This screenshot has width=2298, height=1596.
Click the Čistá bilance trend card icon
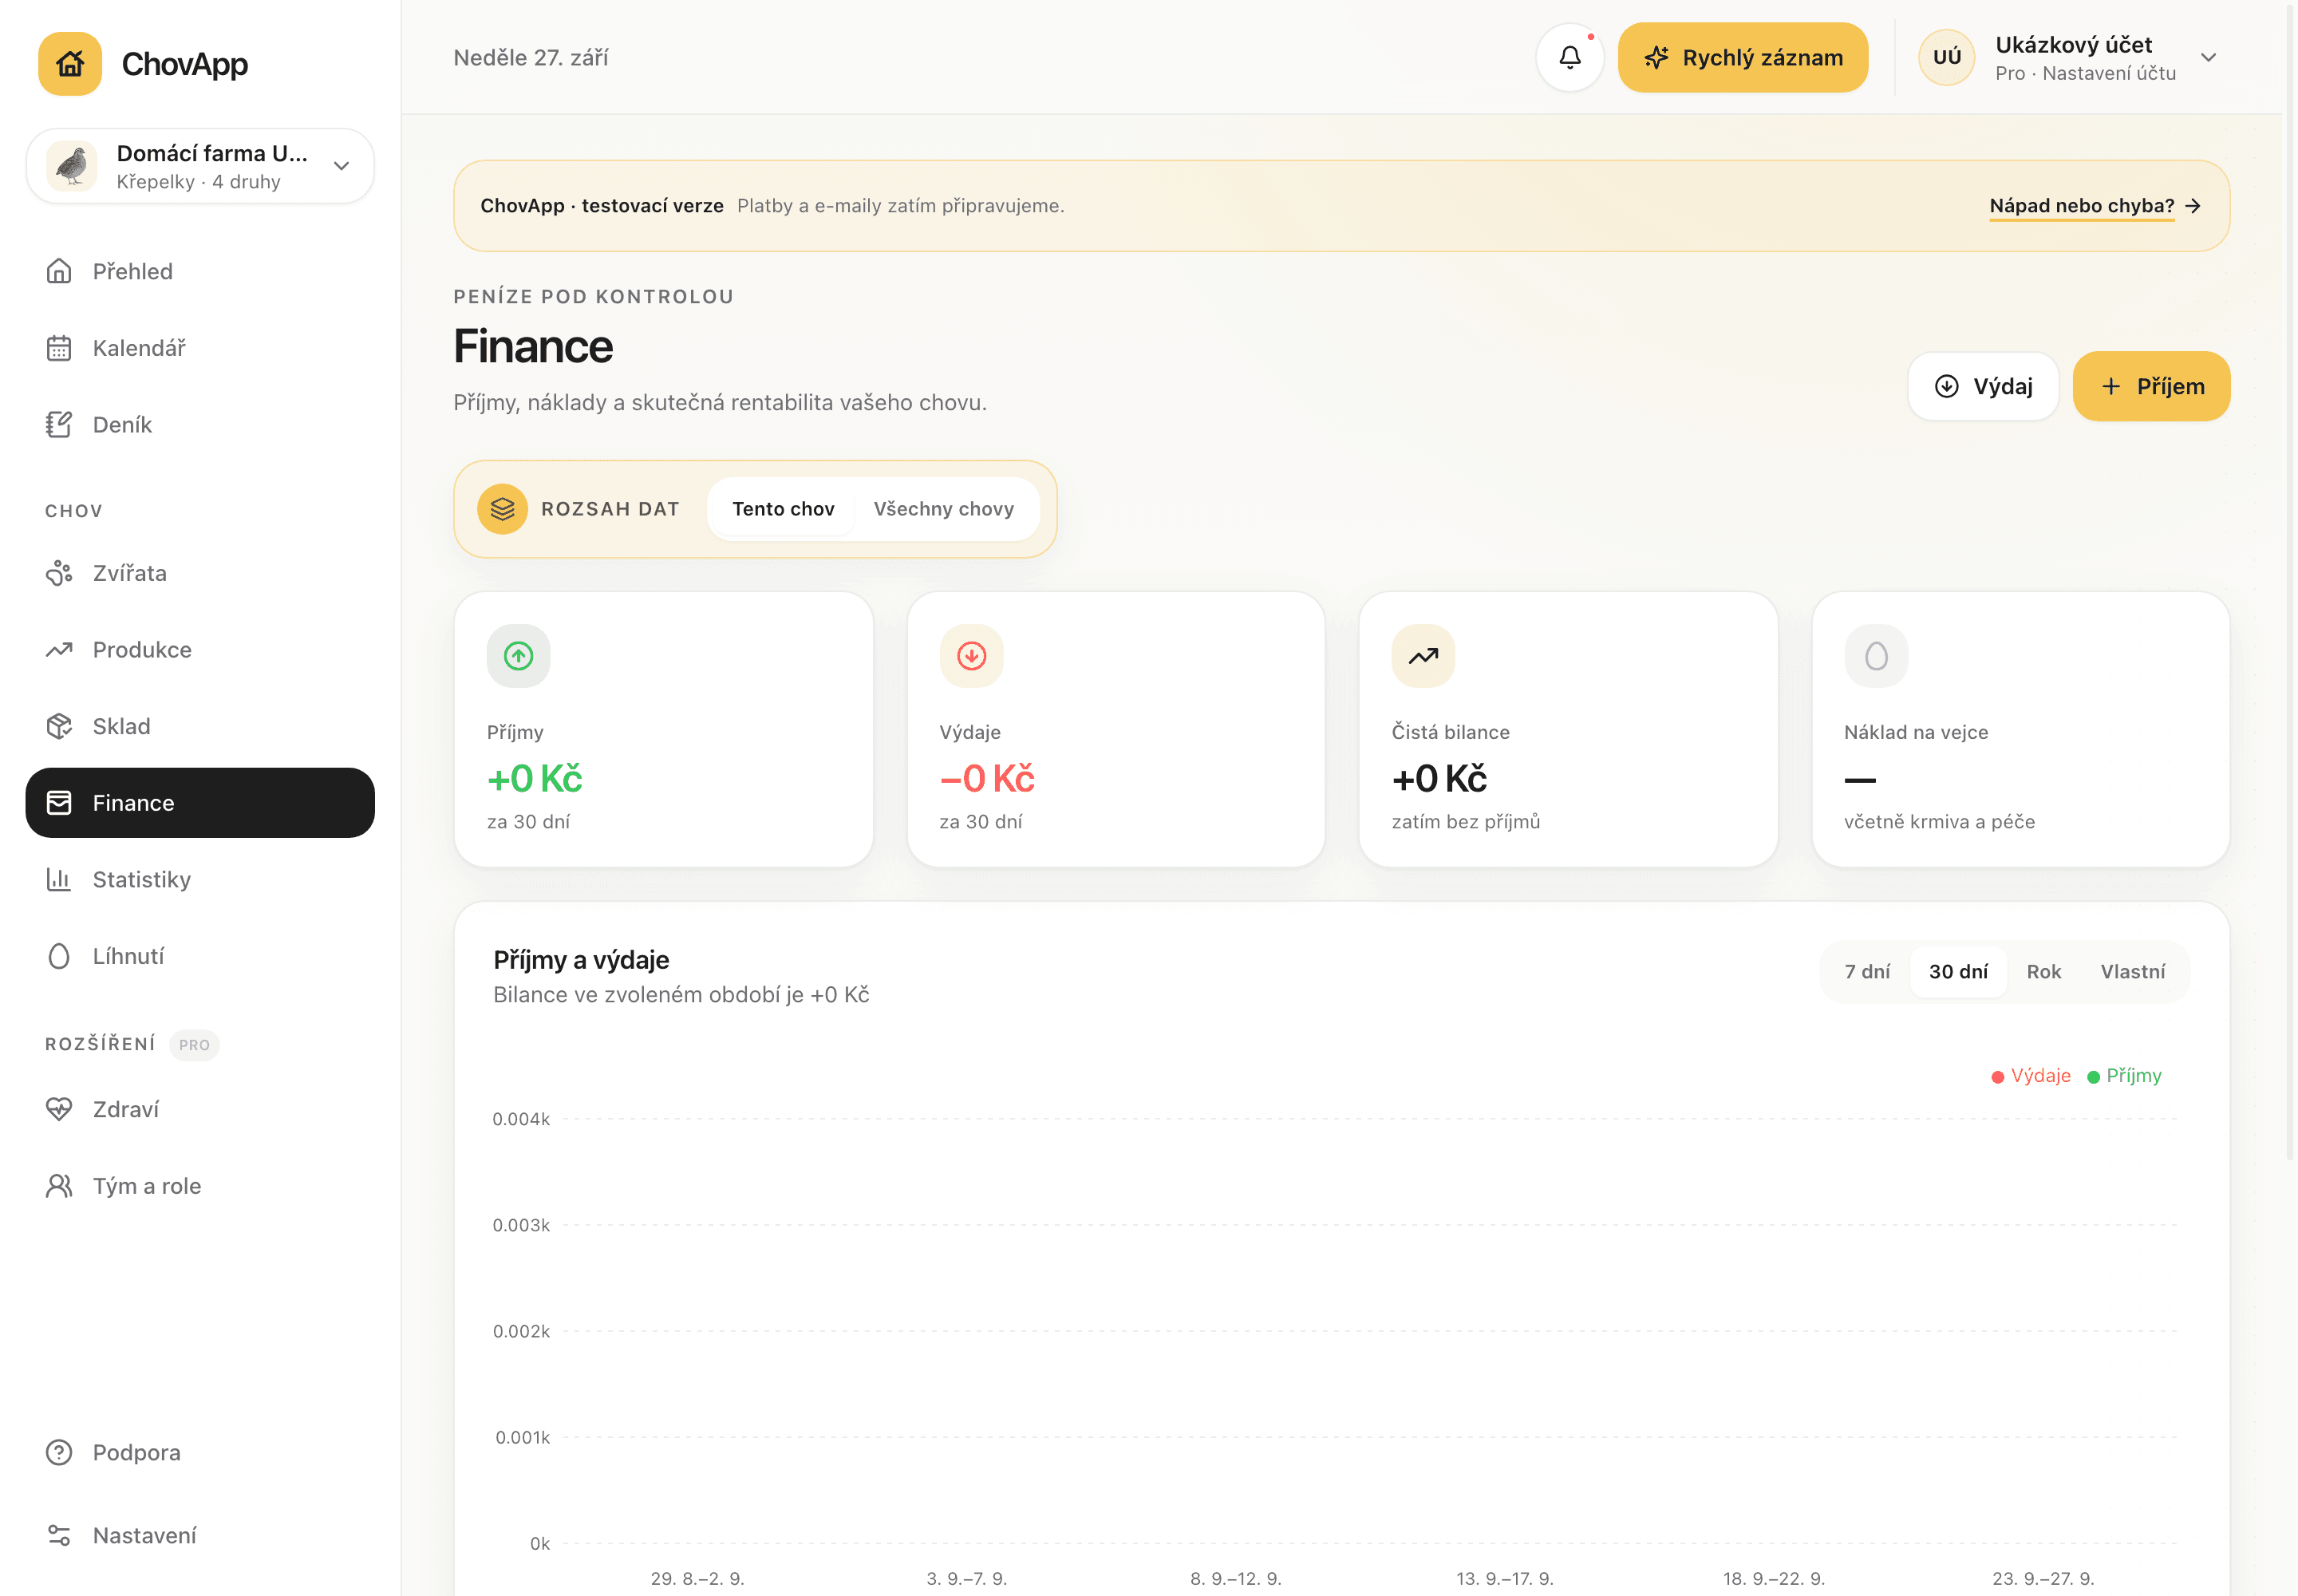(x=1423, y=656)
